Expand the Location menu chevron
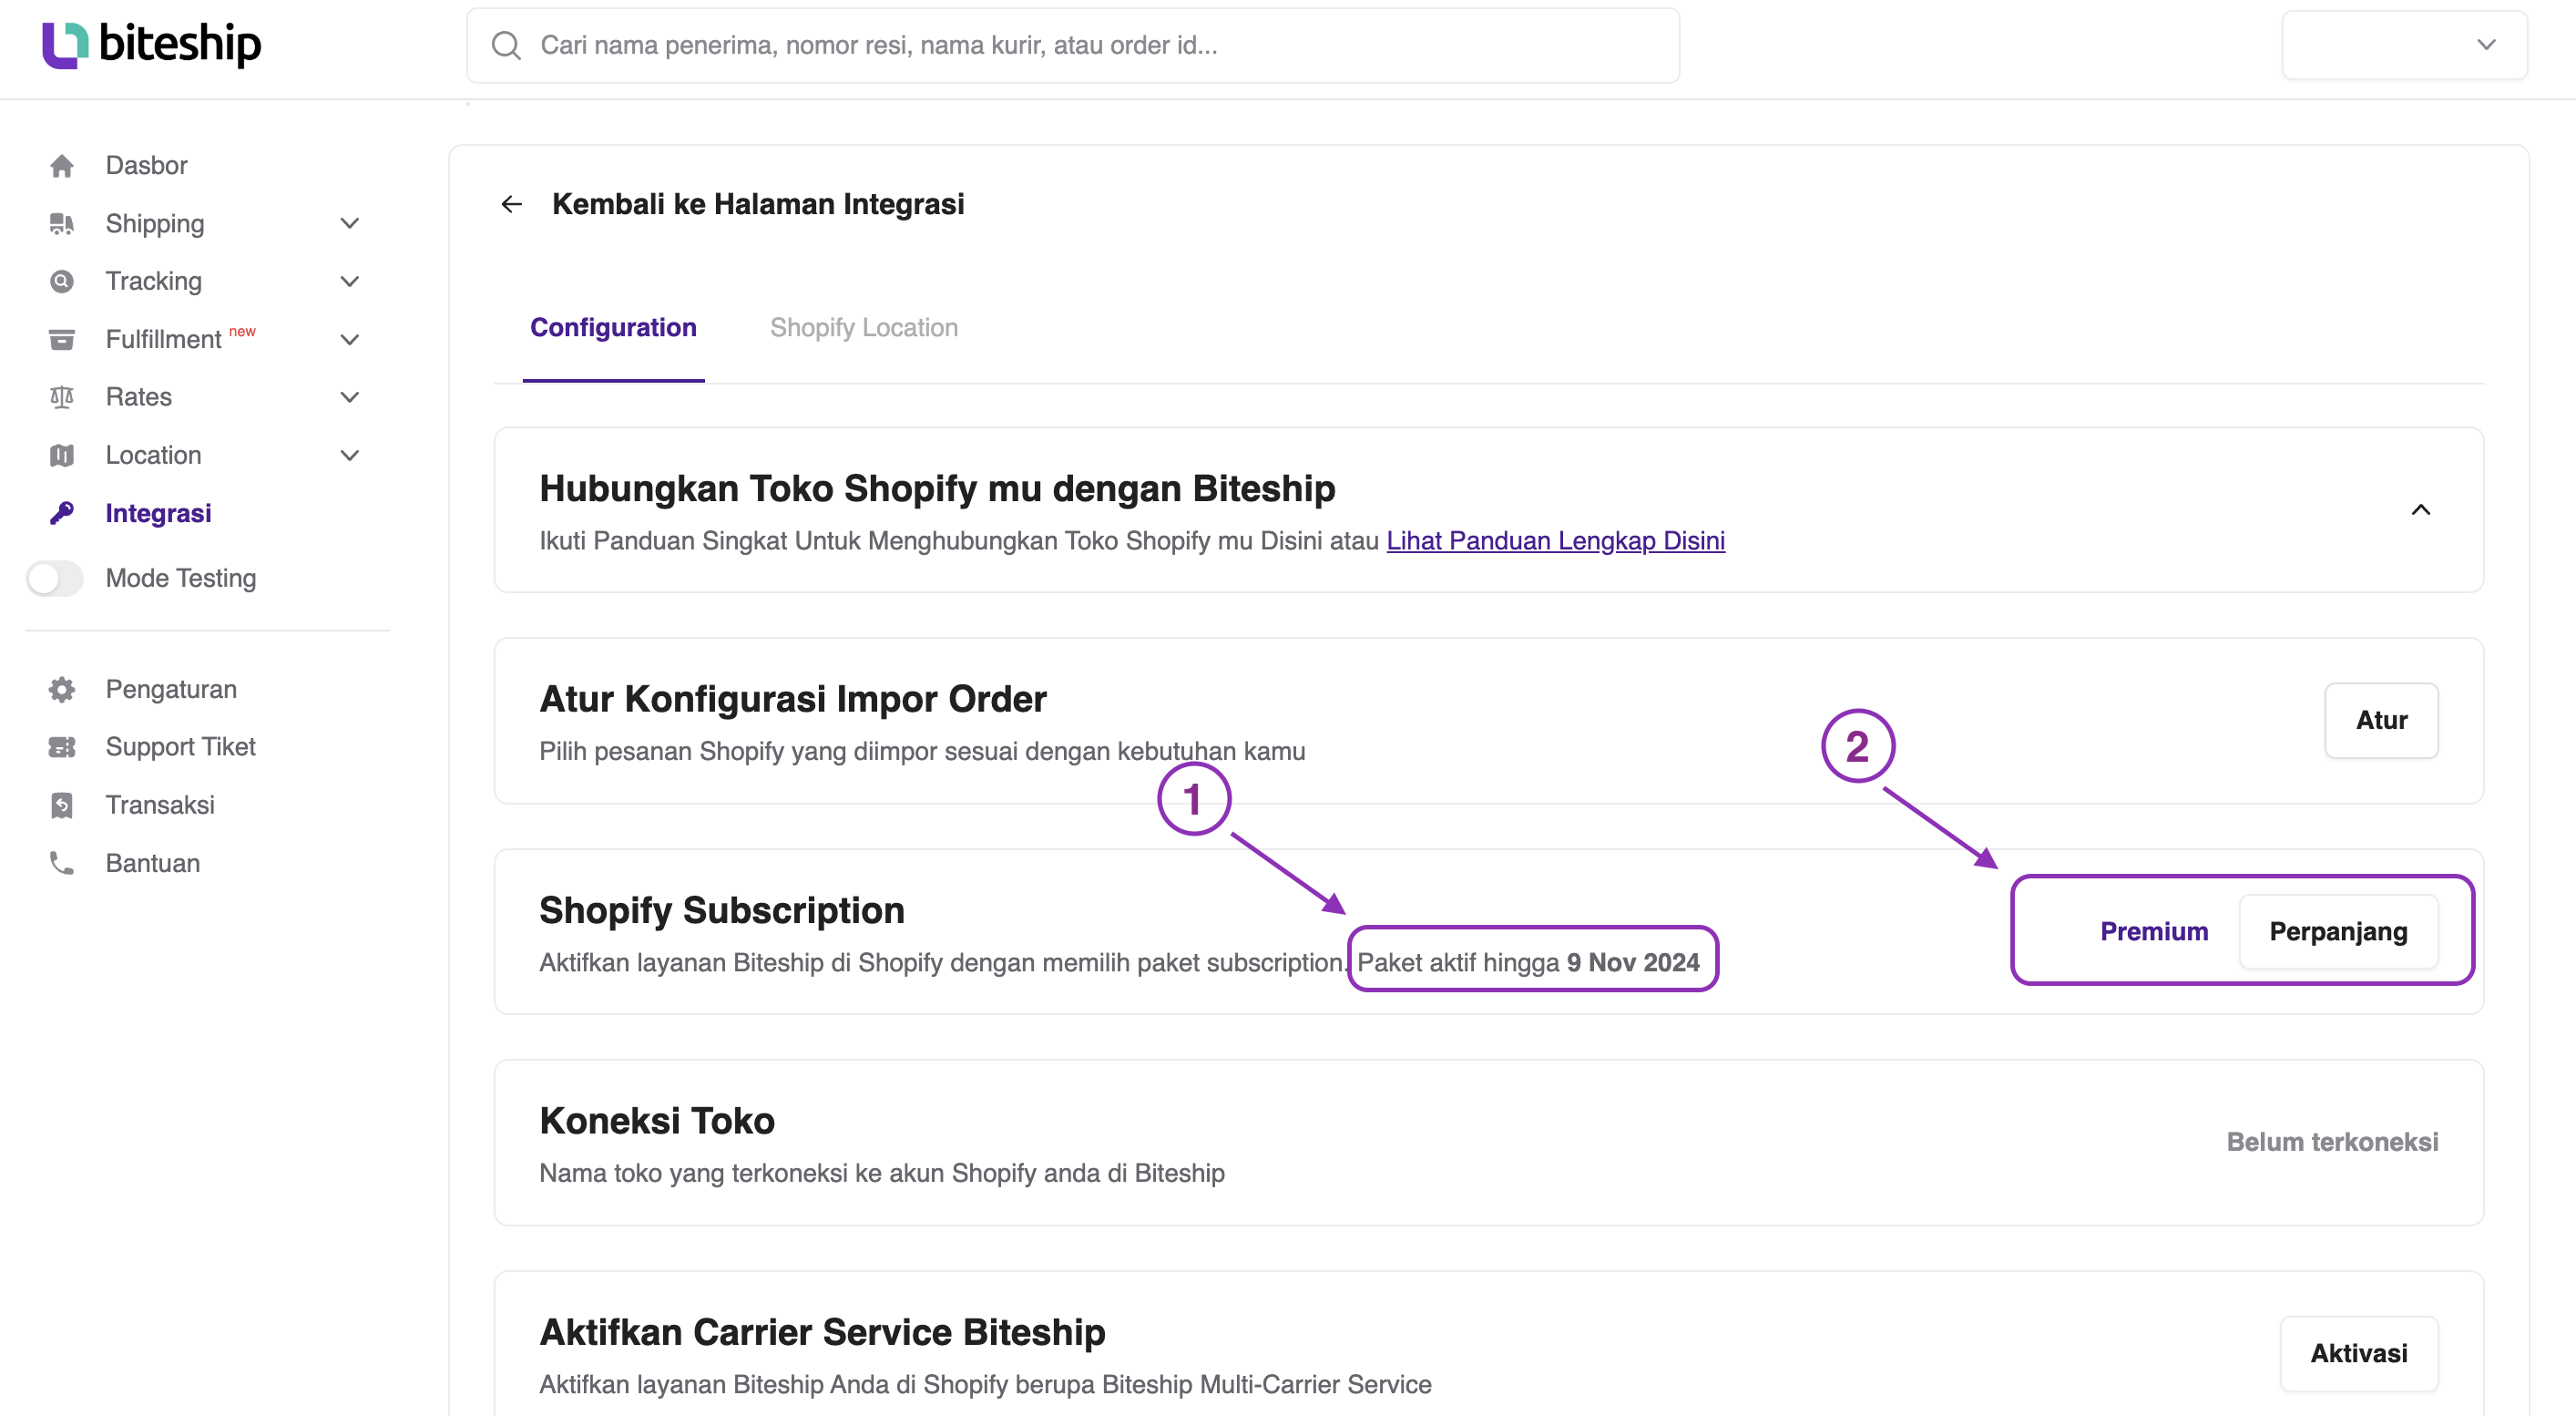The height and width of the screenshot is (1416, 2576). (x=350, y=456)
